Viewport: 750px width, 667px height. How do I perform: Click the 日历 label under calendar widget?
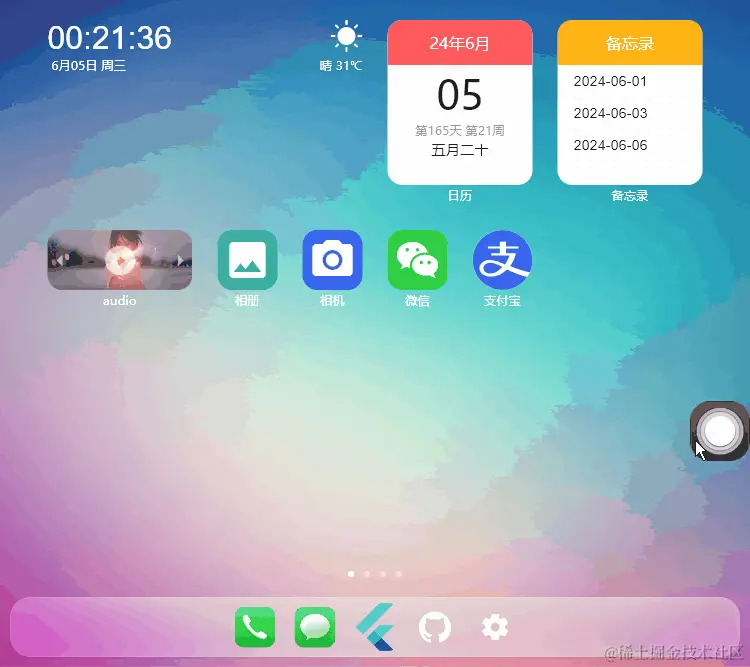(460, 195)
